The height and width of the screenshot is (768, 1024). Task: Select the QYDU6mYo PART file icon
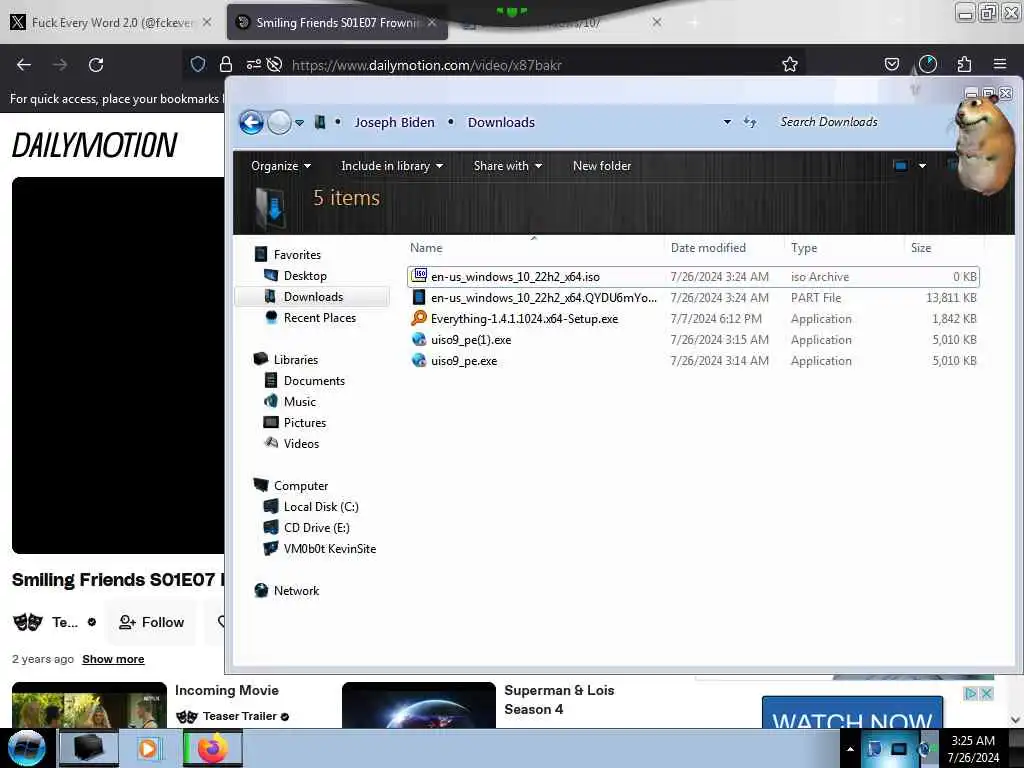(419, 297)
